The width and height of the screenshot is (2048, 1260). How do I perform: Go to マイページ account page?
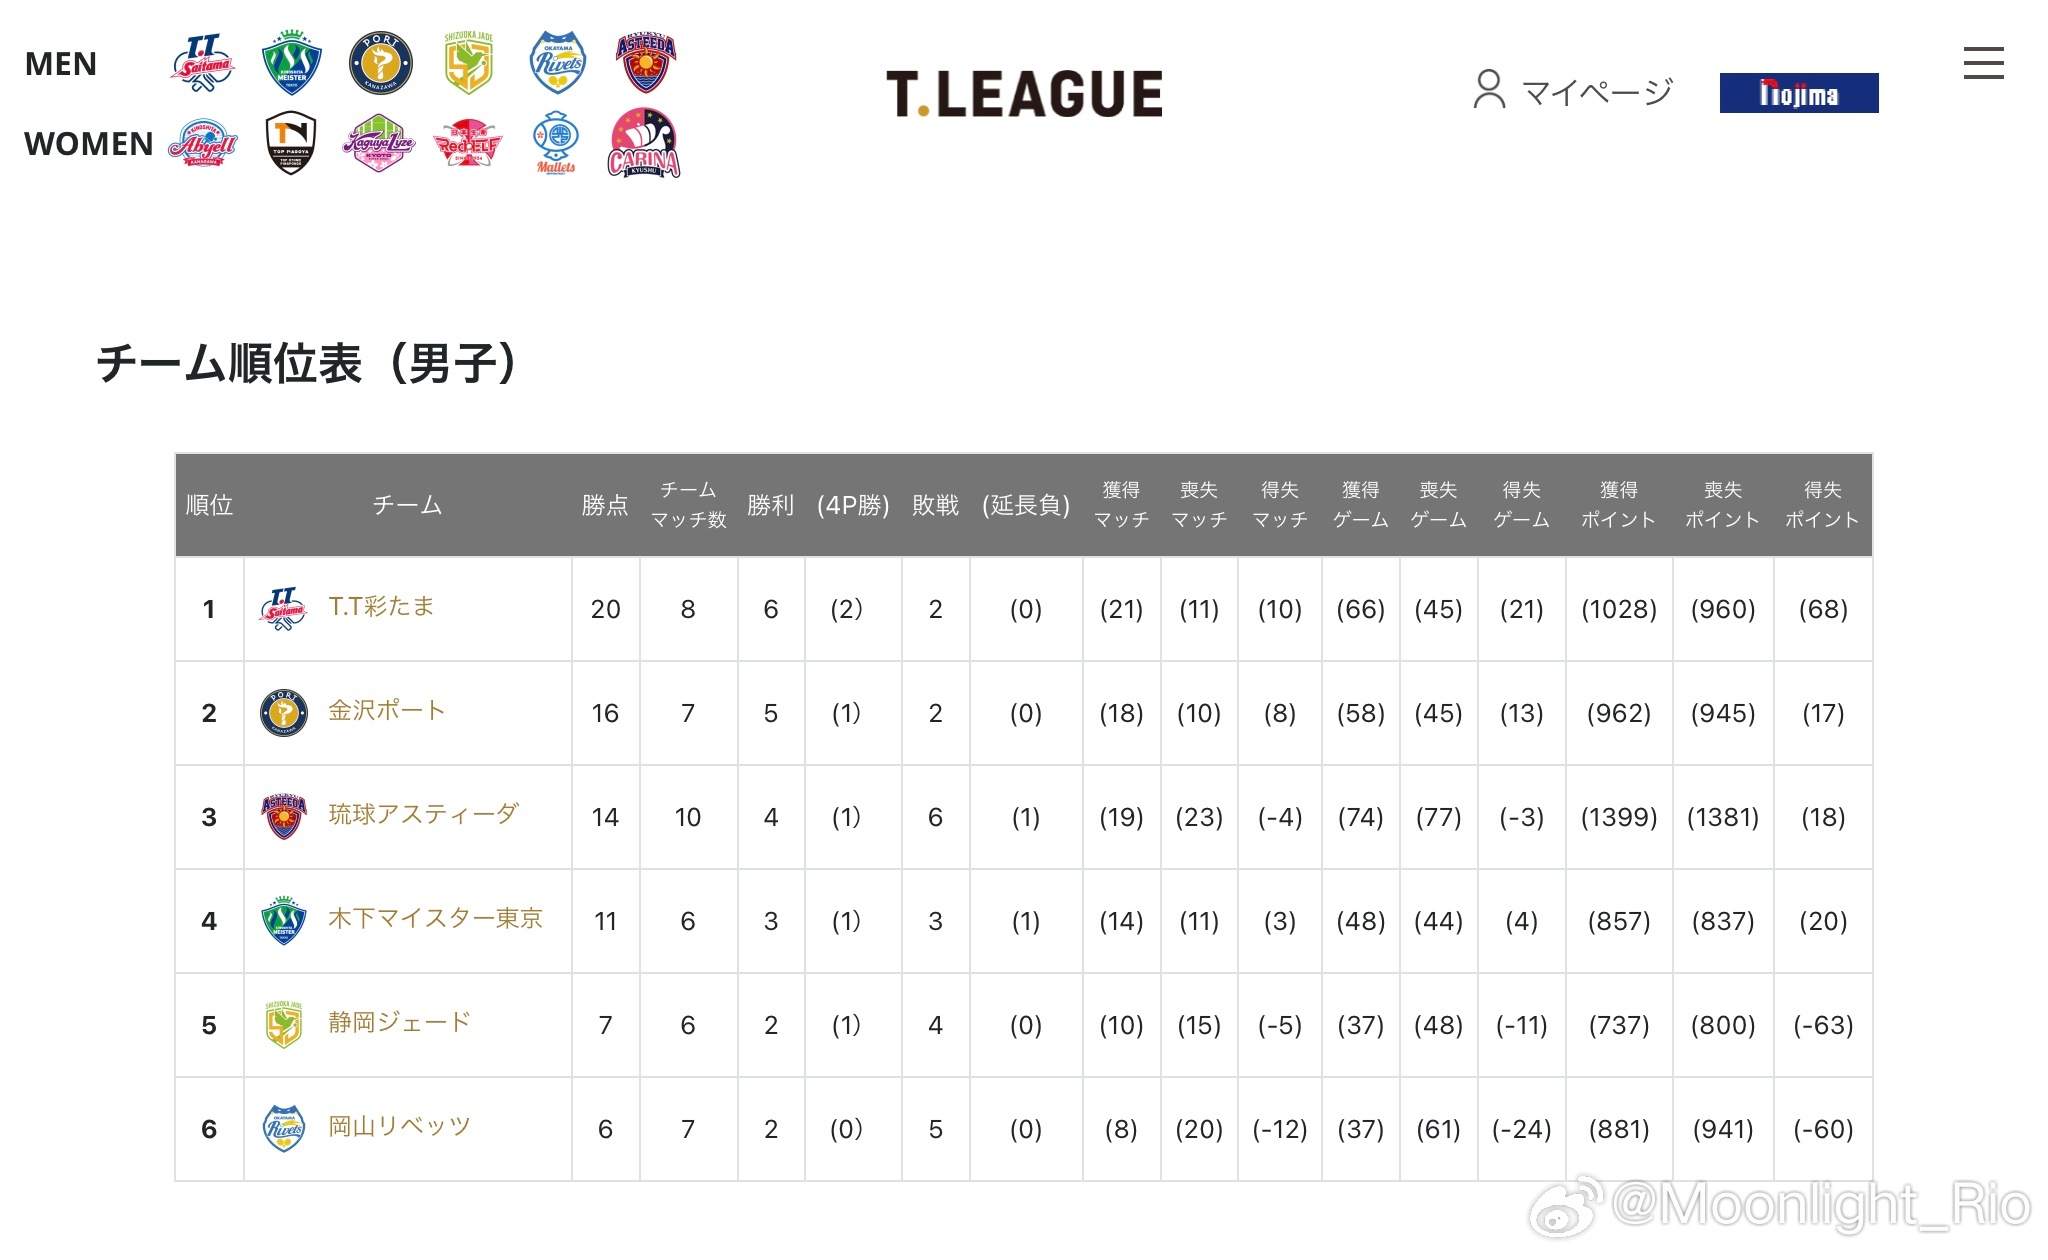(1572, 90)
